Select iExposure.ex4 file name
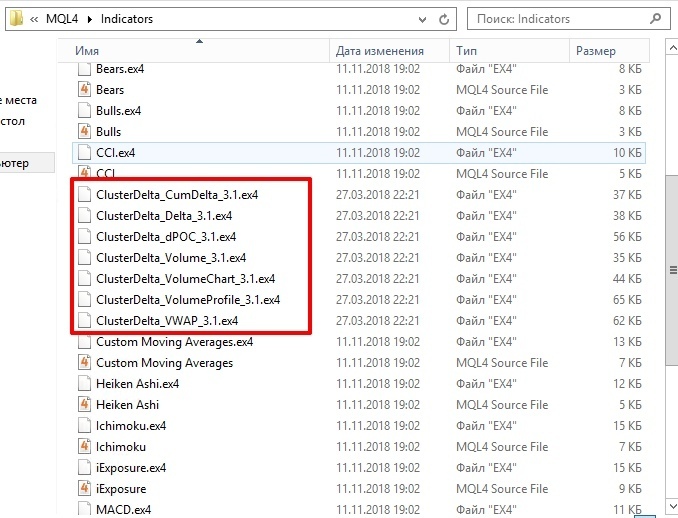The width and height of the screenshot is (678, 518). tap(131, 467)
